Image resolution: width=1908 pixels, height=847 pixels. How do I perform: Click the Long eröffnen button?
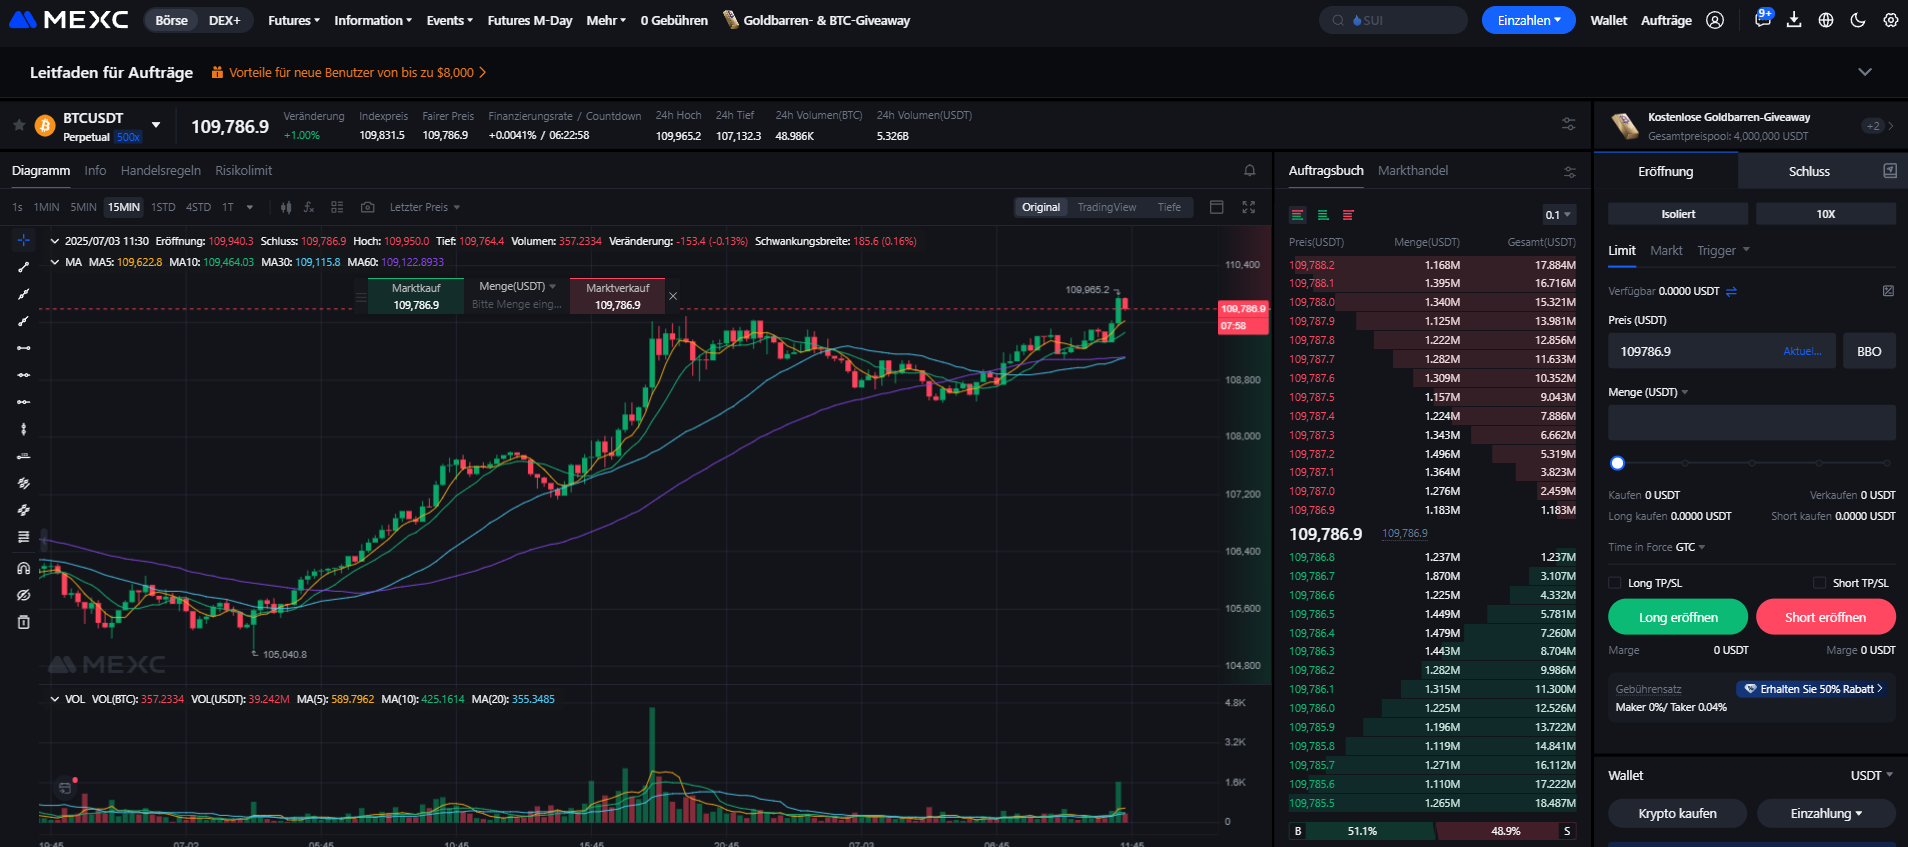click(x=1678, y=617)
